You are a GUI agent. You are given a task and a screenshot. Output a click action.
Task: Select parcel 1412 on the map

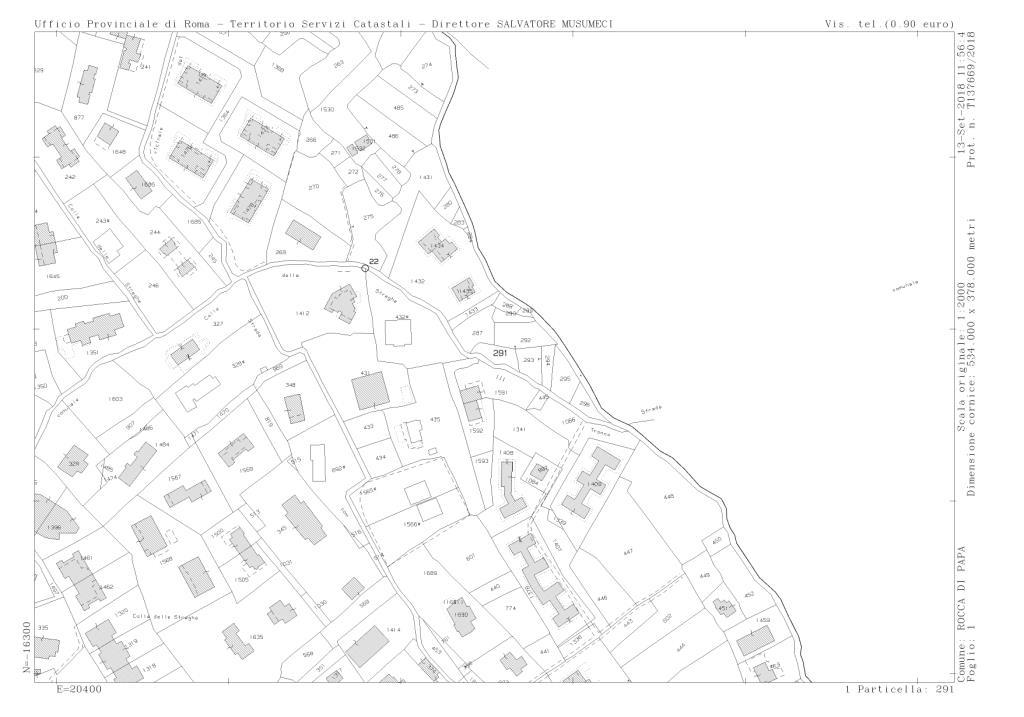(x=303, y=314)
